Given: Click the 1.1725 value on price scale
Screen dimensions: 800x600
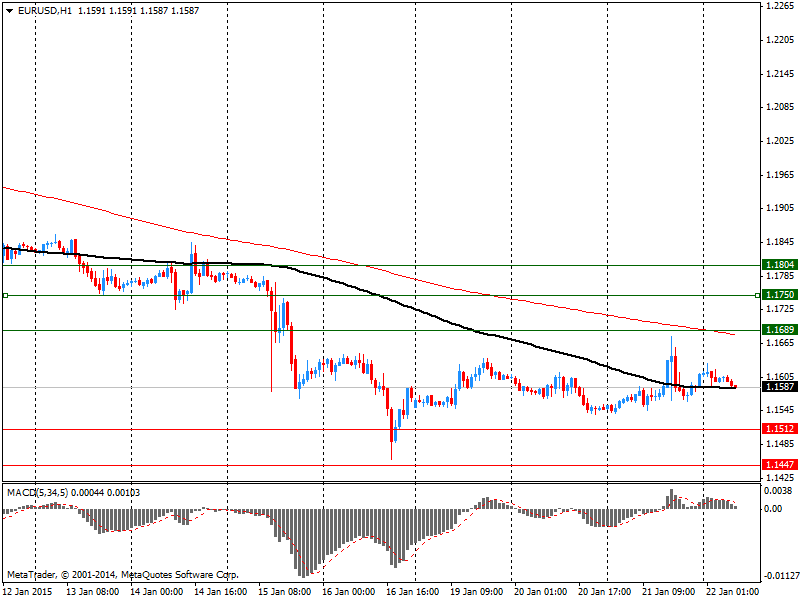Looking at the screenshot, I should [781, 309].
